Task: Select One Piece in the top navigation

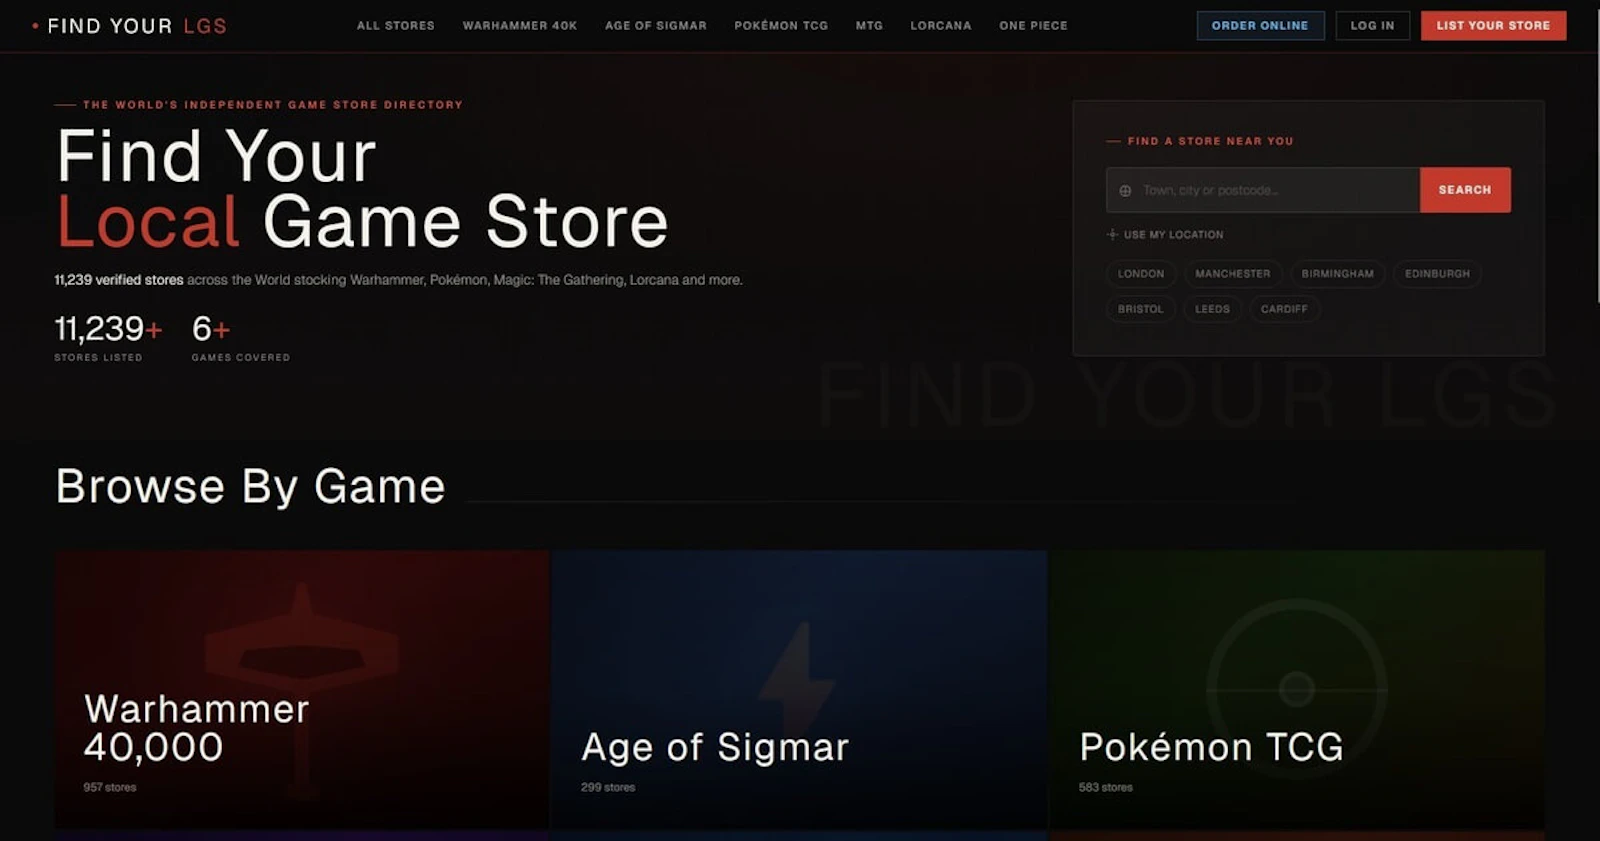Action: [1033, 26]
